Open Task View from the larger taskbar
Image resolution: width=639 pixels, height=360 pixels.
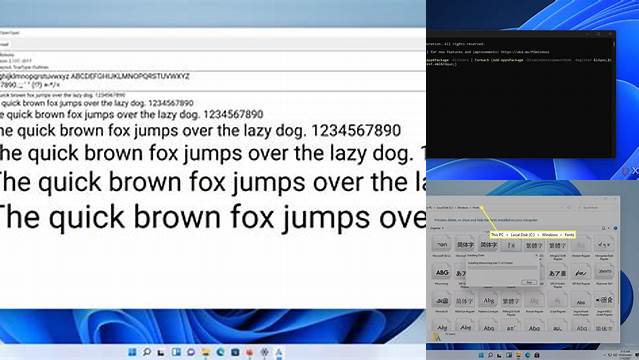click(x=161, y=353)
